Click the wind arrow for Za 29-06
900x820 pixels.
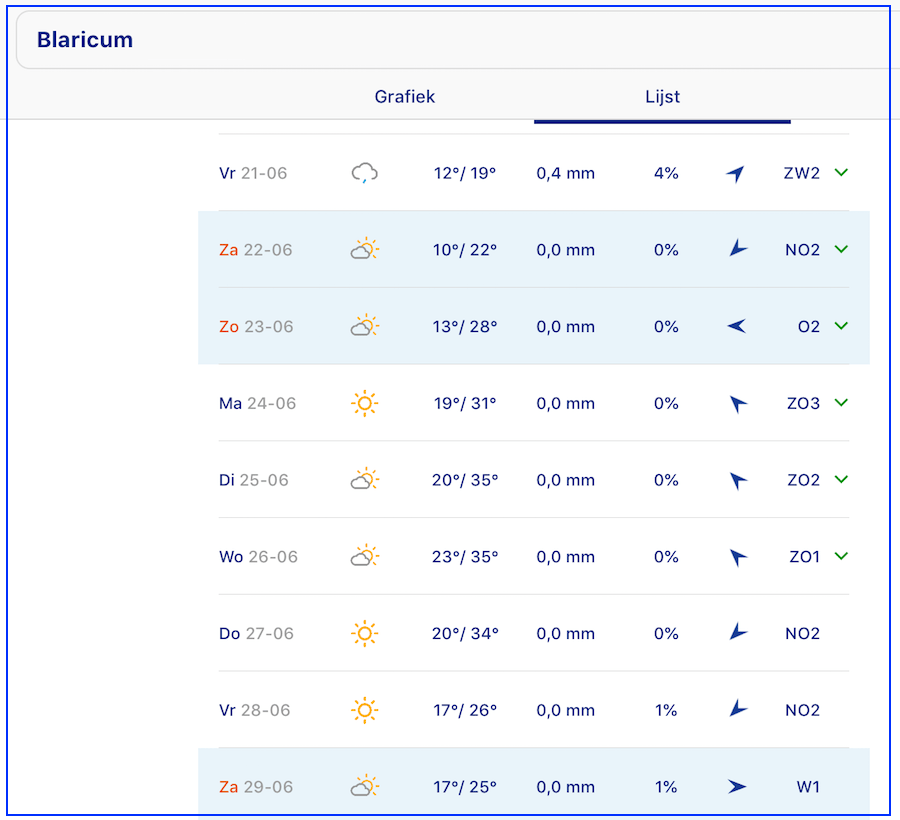(x=737, y=787)
